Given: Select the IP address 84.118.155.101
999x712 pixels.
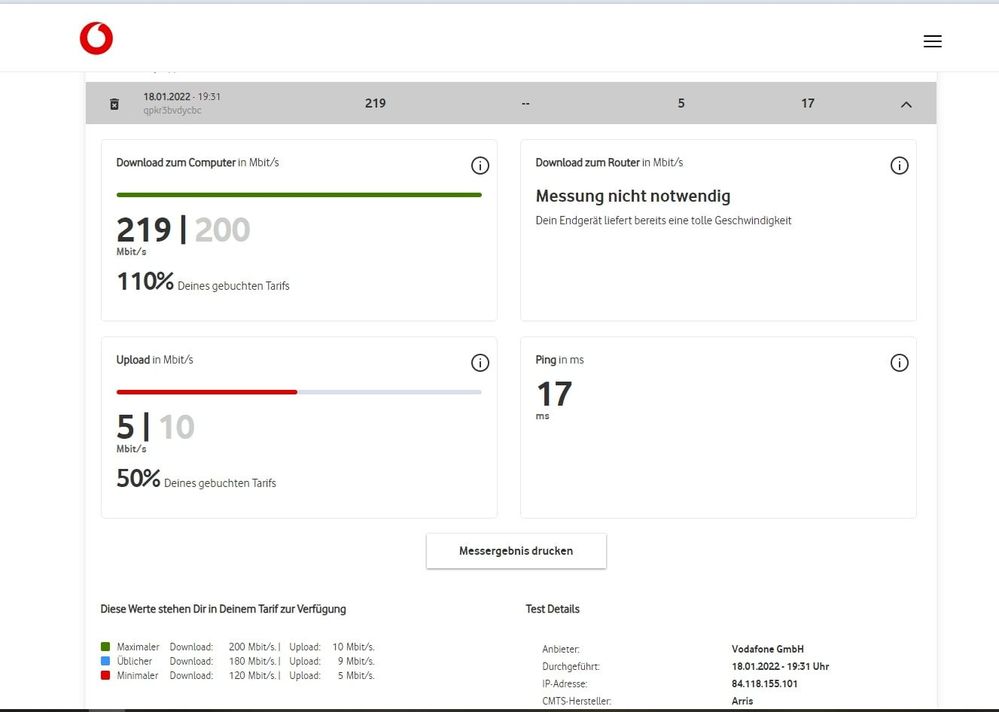Looking at the screenshot, I should click(x=764, y=684).
